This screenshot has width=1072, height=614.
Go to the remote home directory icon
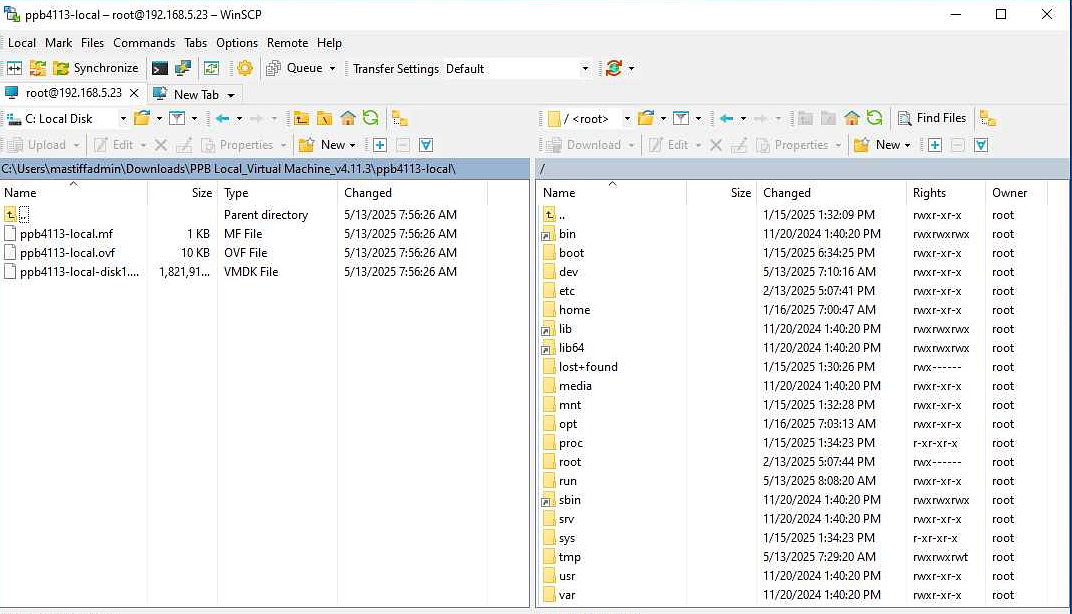[852, 118]
